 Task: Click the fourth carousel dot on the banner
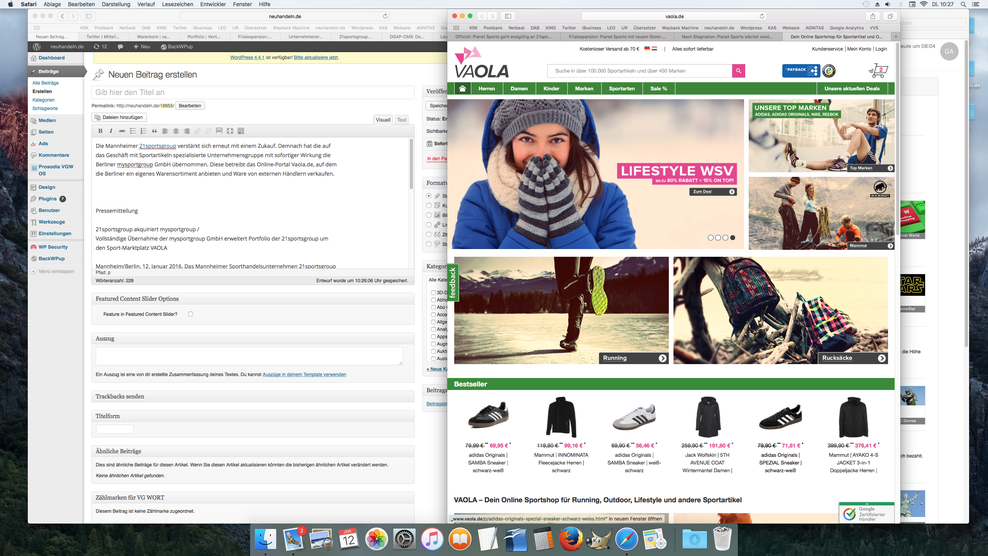pyautogui.click(x=732, y=238)
